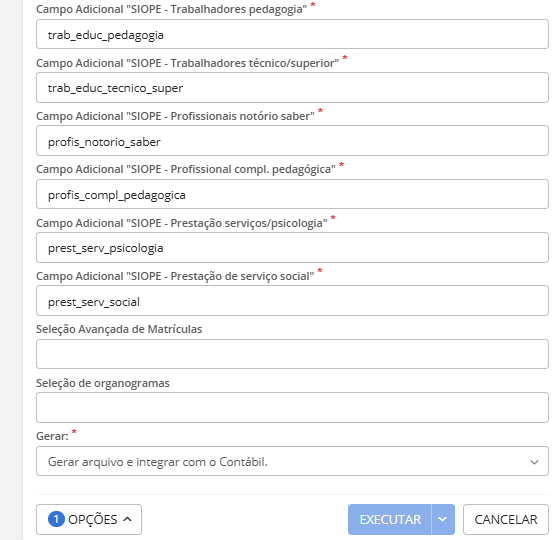Click the profis_compl_pedagogica input
This screenshot has height=540, width=559.
click(292, 194)
